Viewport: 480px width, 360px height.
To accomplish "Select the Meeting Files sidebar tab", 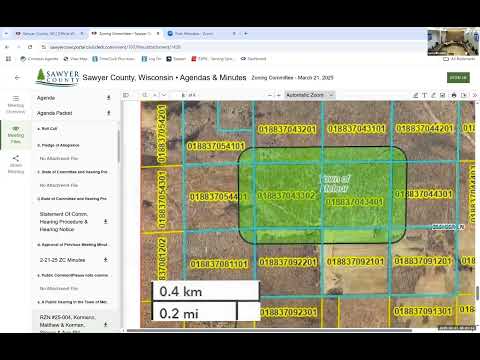I will [16, 135].
